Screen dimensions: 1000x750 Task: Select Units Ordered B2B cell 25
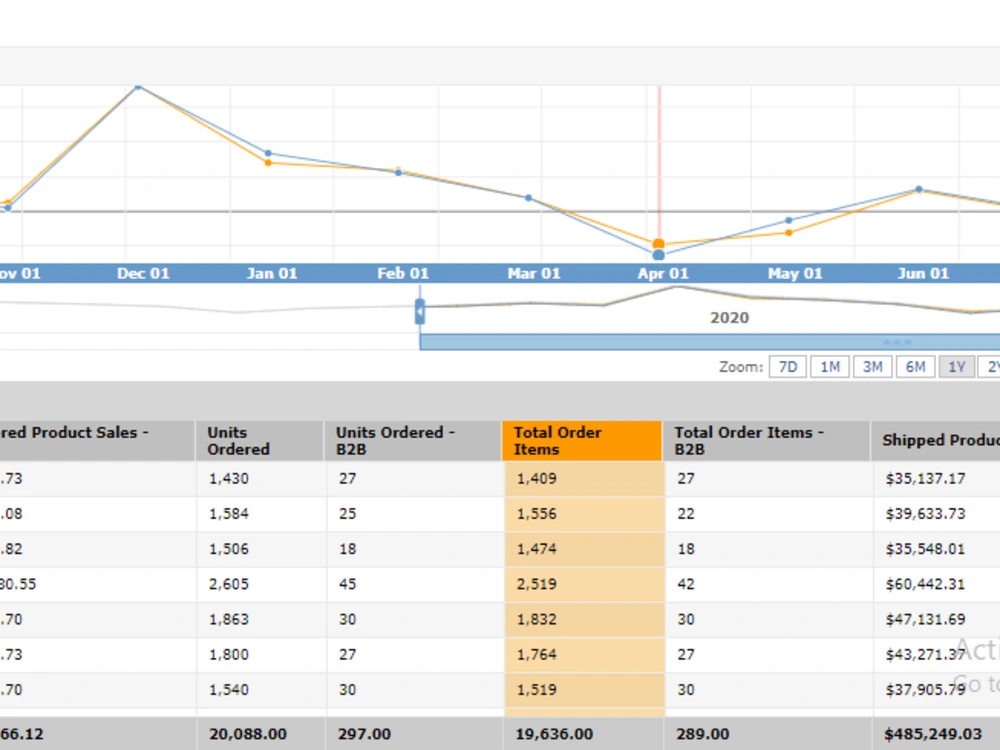point(415,513)
